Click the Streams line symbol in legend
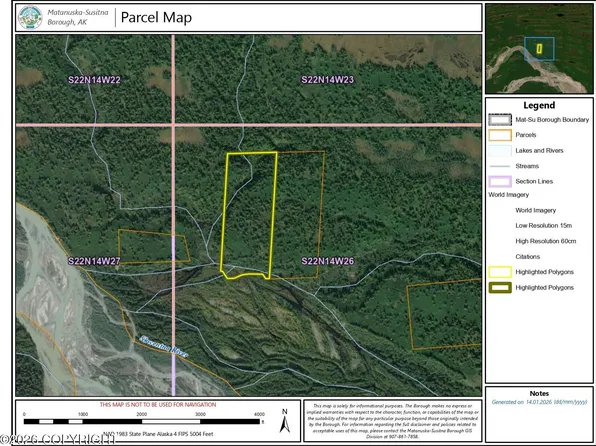The width and height of the screenshot is (596, 446). pos(500,166)
